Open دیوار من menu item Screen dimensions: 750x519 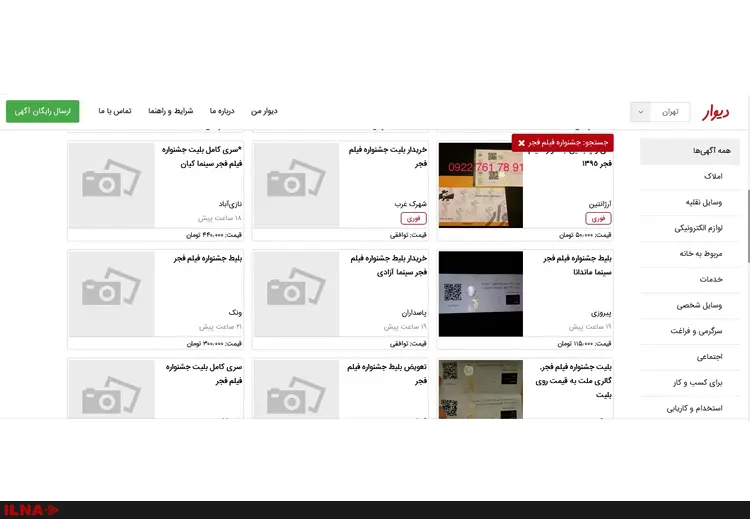(x=264, y=111)
